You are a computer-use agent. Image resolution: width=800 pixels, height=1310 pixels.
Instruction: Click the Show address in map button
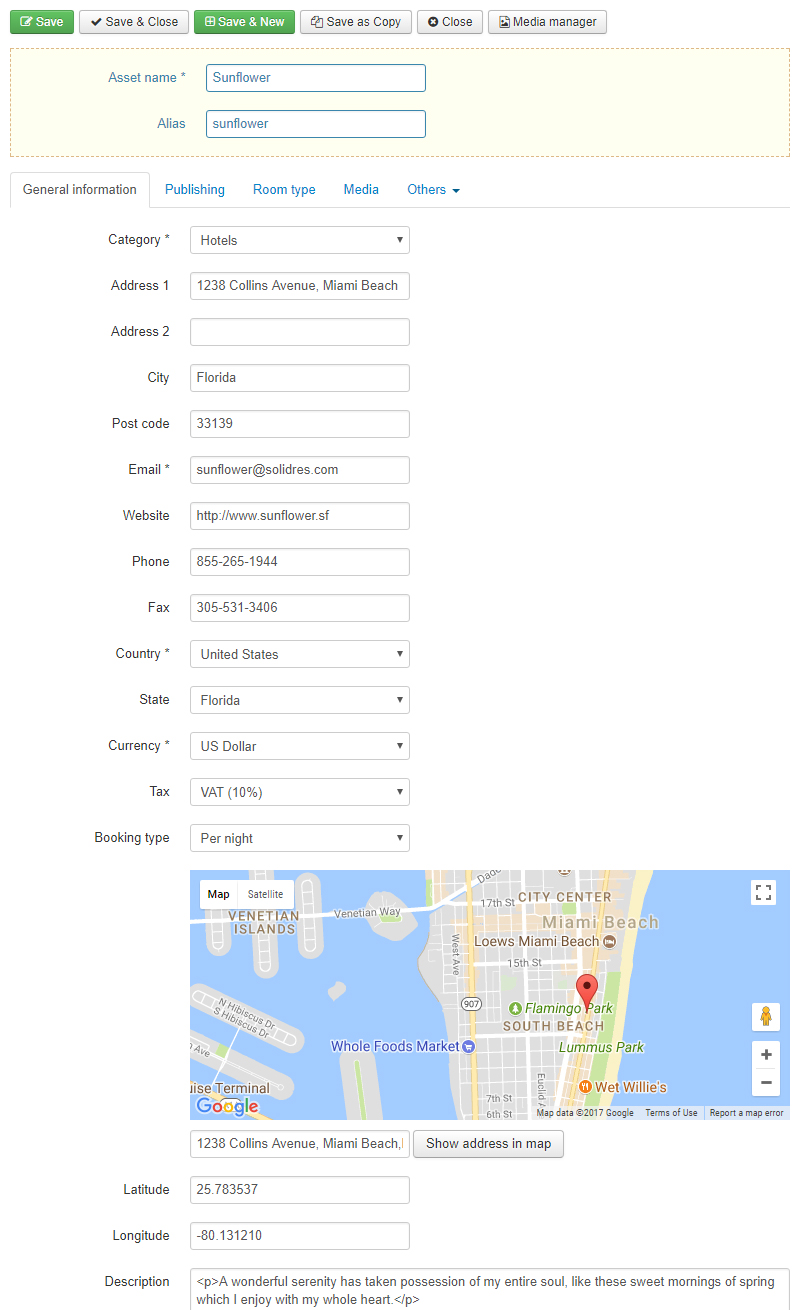(x=488, y=1143)
